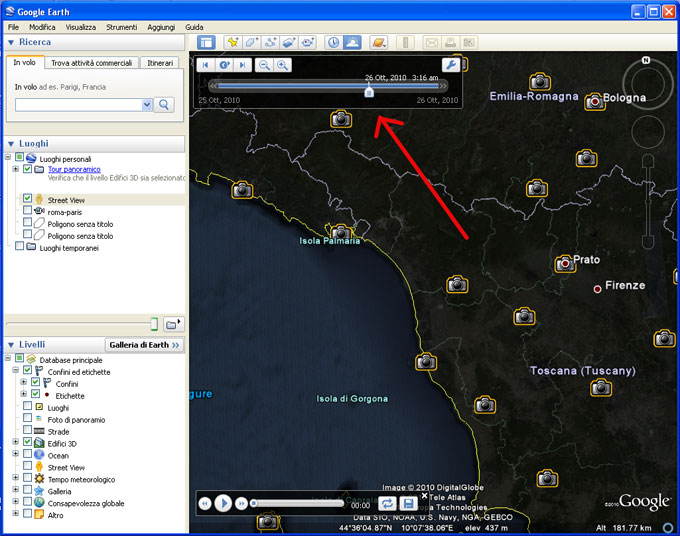Switch to Trova attività commerciali tab

tap(92, 63)
